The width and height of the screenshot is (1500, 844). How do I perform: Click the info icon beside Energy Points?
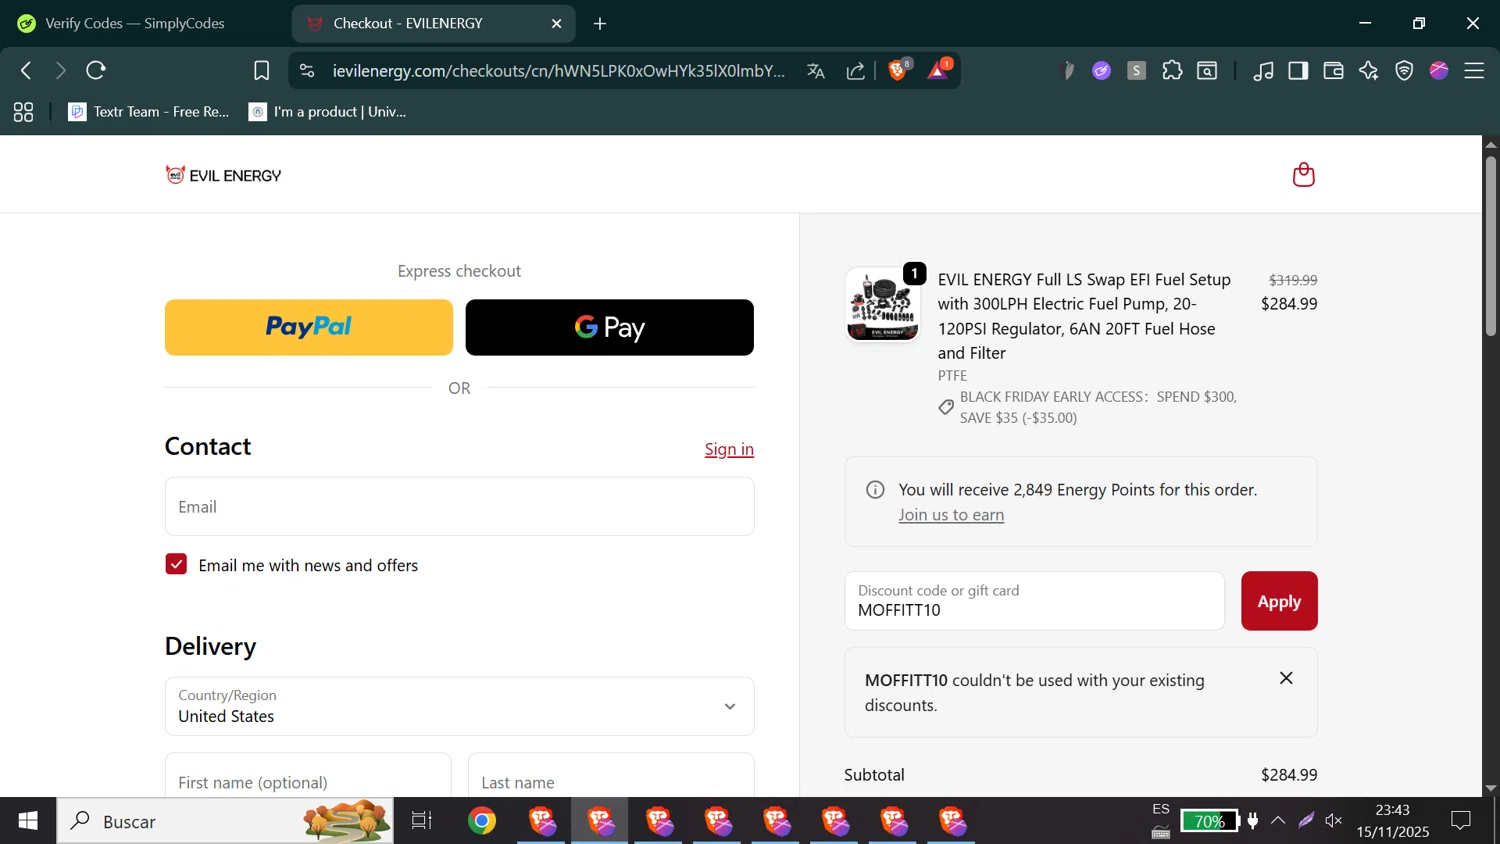[875, 489]
